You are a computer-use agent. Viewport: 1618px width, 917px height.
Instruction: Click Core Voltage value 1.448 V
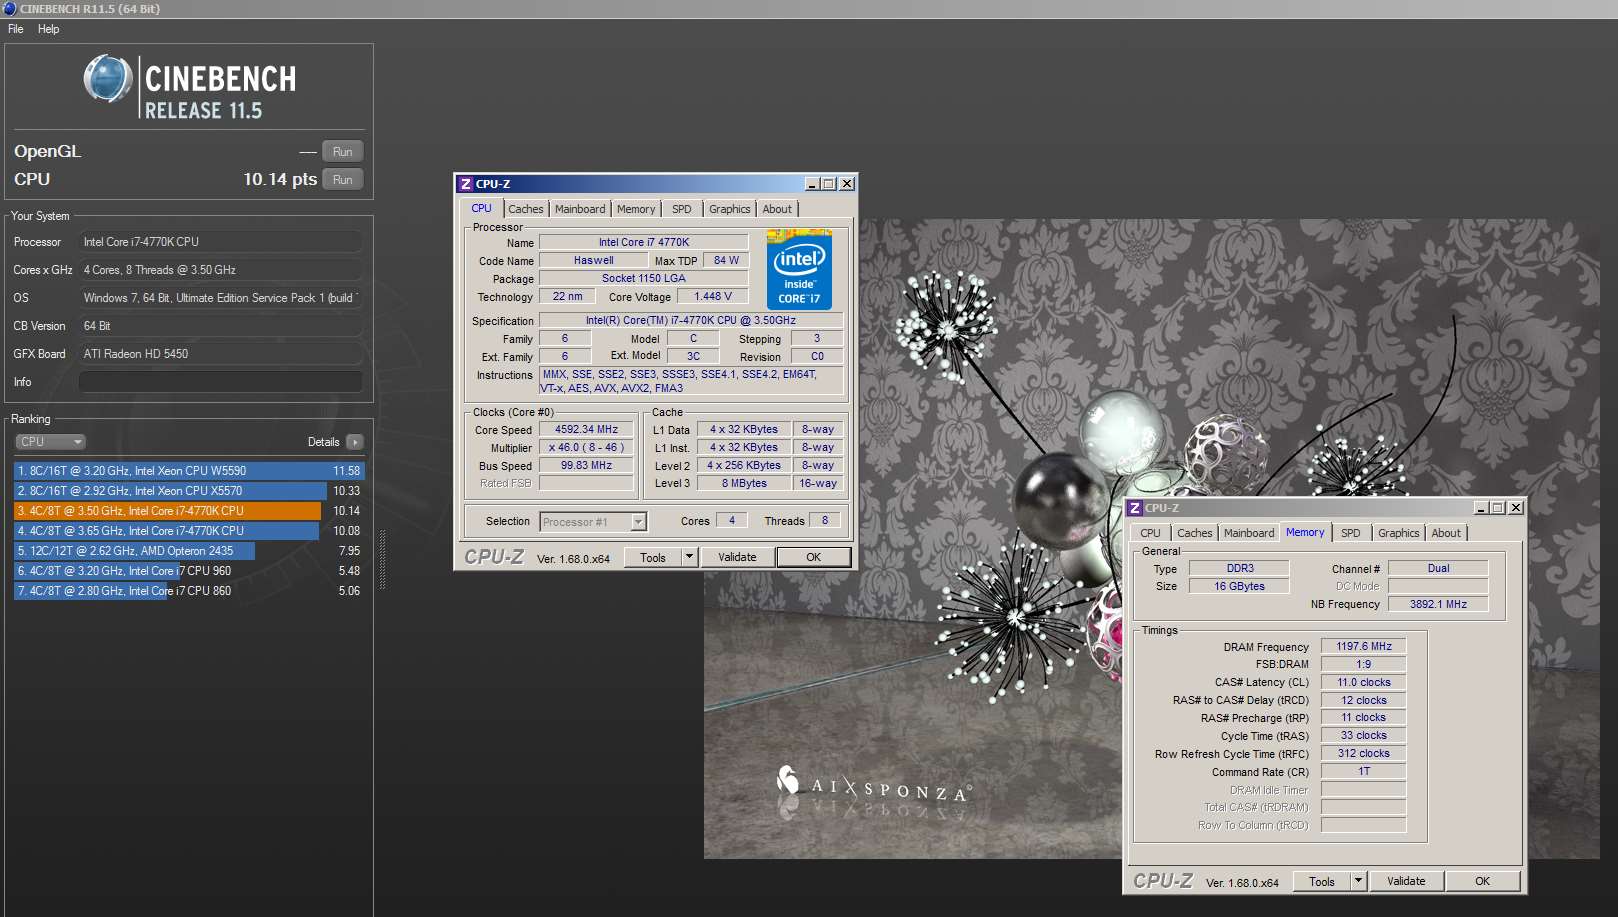713,297
